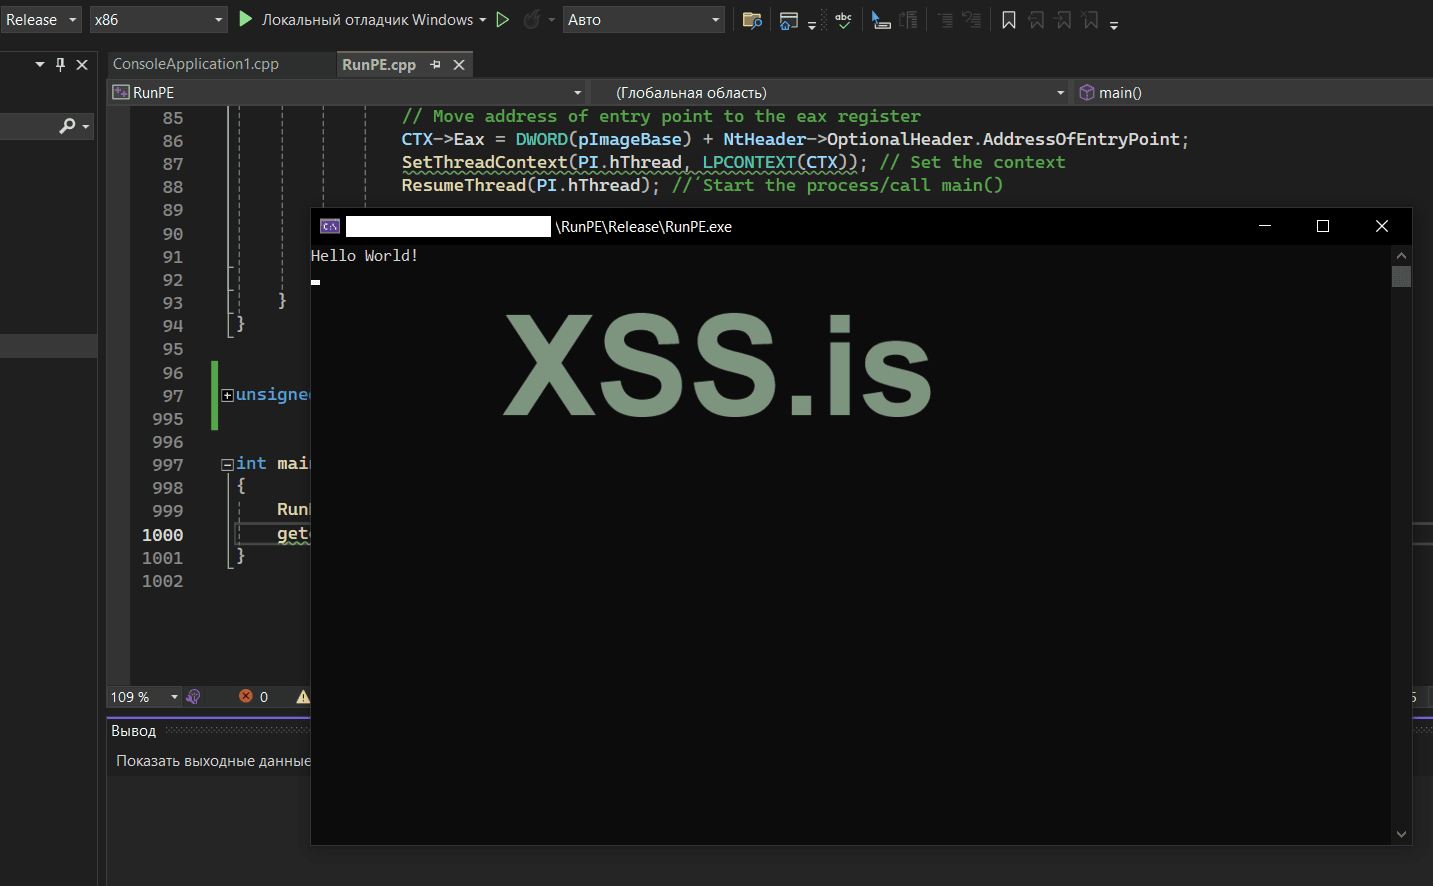The width and height of the screenshot is (1433, 886).
Task: Close the RunPE.cpp tab
Action: pyautogui.click(x=459, y=65)
